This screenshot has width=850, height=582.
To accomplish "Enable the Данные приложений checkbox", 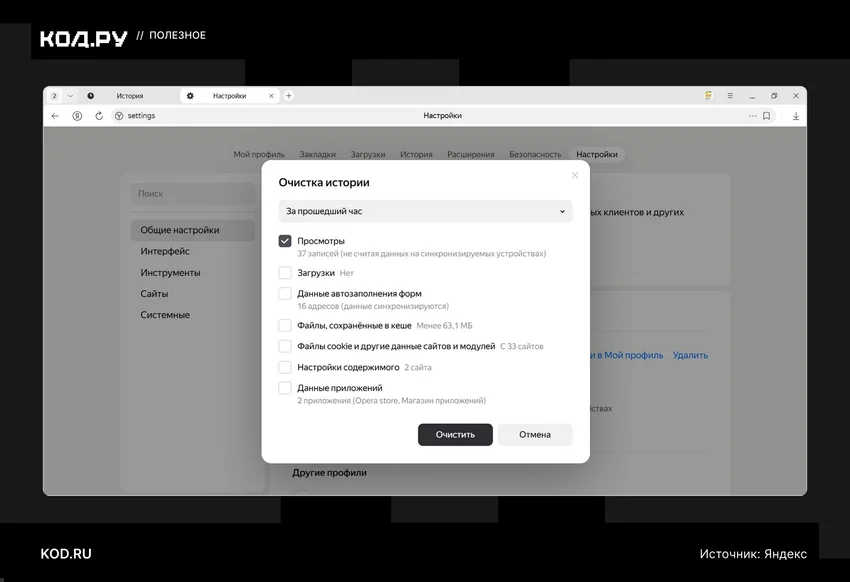I will [x=285, y=387].
